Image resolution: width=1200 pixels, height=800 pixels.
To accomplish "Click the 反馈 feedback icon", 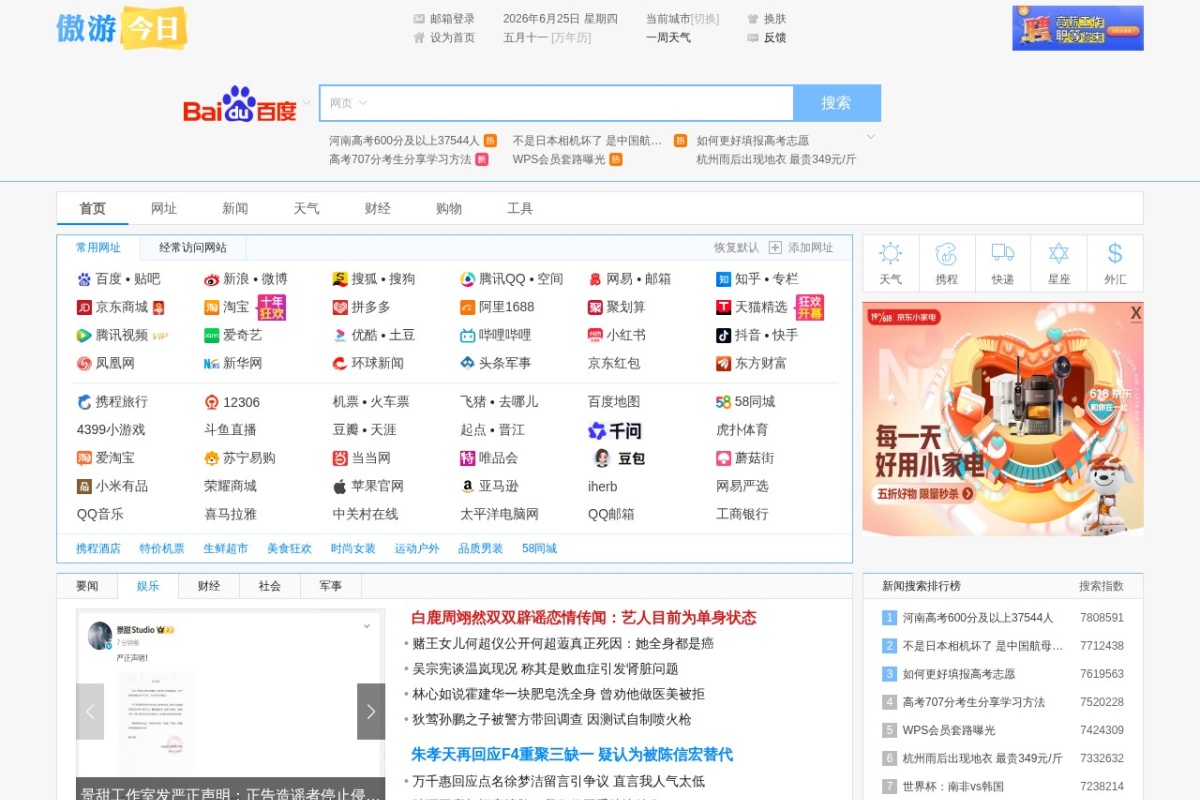I will pos(753,38).
